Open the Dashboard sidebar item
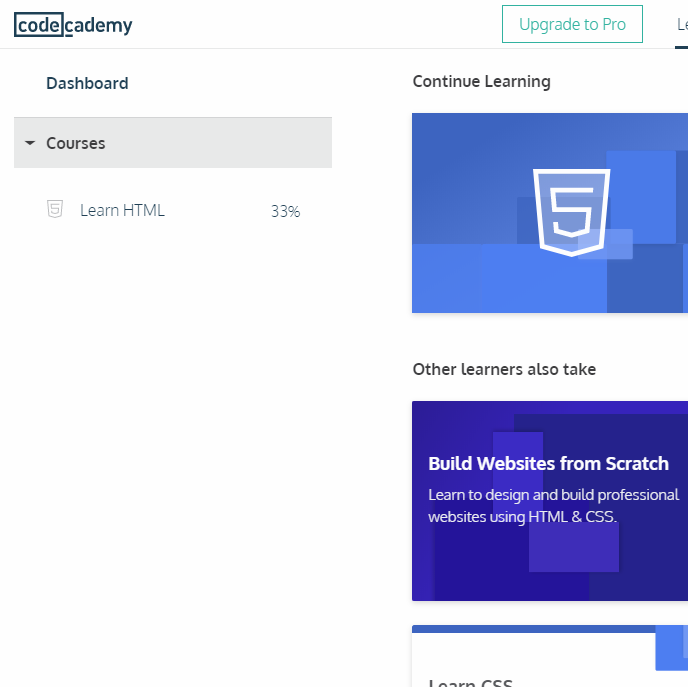Viewport: 688px width, 687px height. click(x=87, y=83)
